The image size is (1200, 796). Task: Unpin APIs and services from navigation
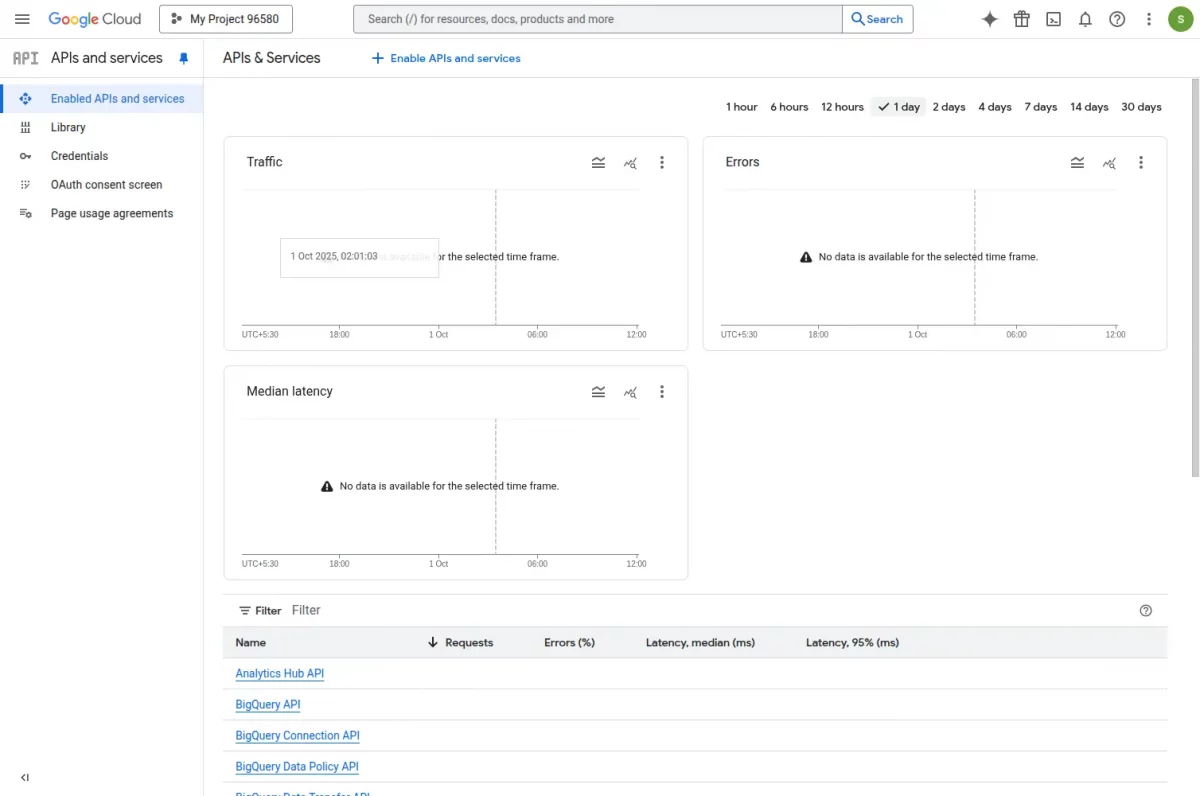[183, 59]
